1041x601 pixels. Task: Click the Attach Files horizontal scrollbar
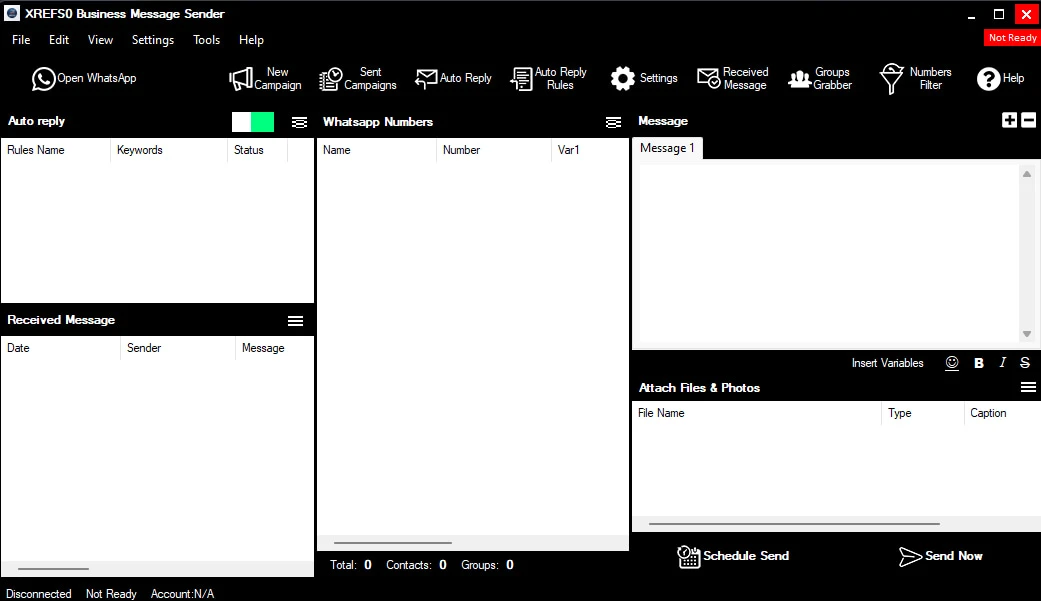click(794, 523)
